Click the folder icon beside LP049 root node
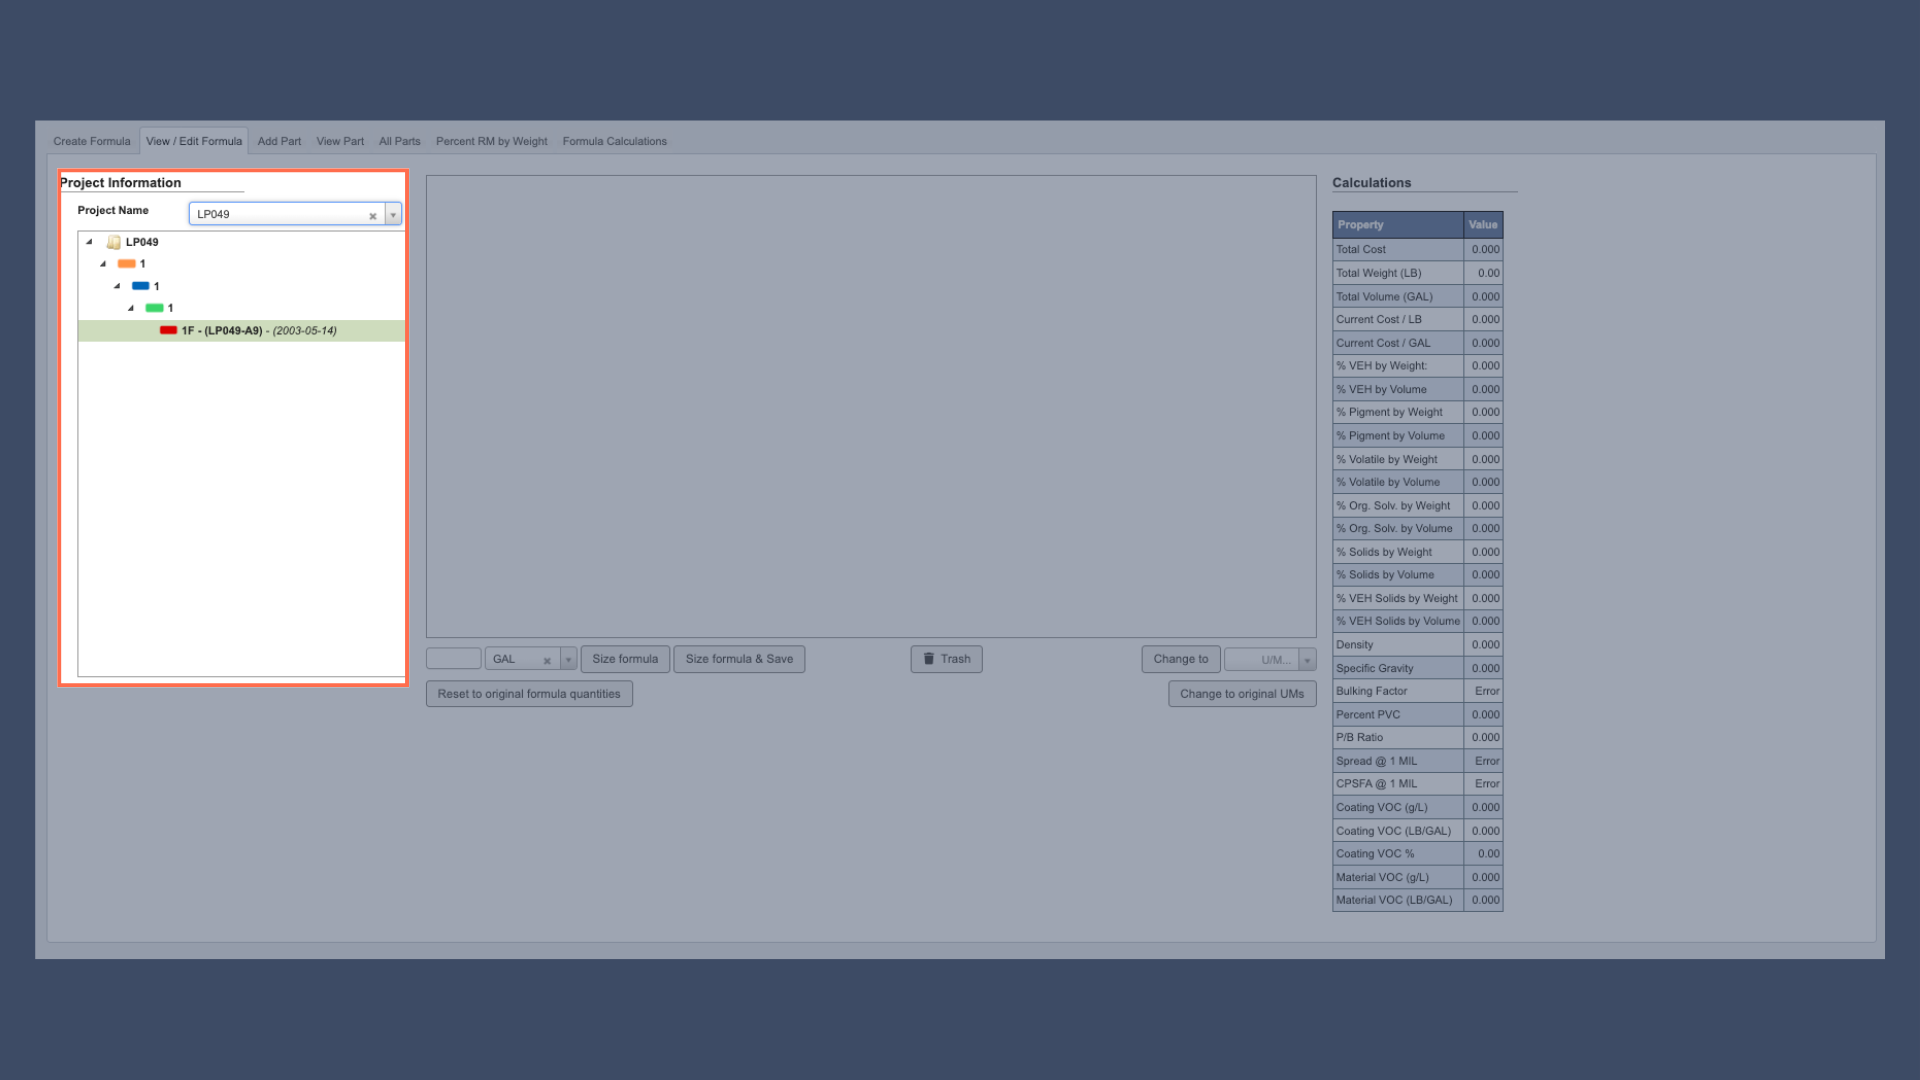Viewport: 1920px width, 1080px height. (113, 242)
